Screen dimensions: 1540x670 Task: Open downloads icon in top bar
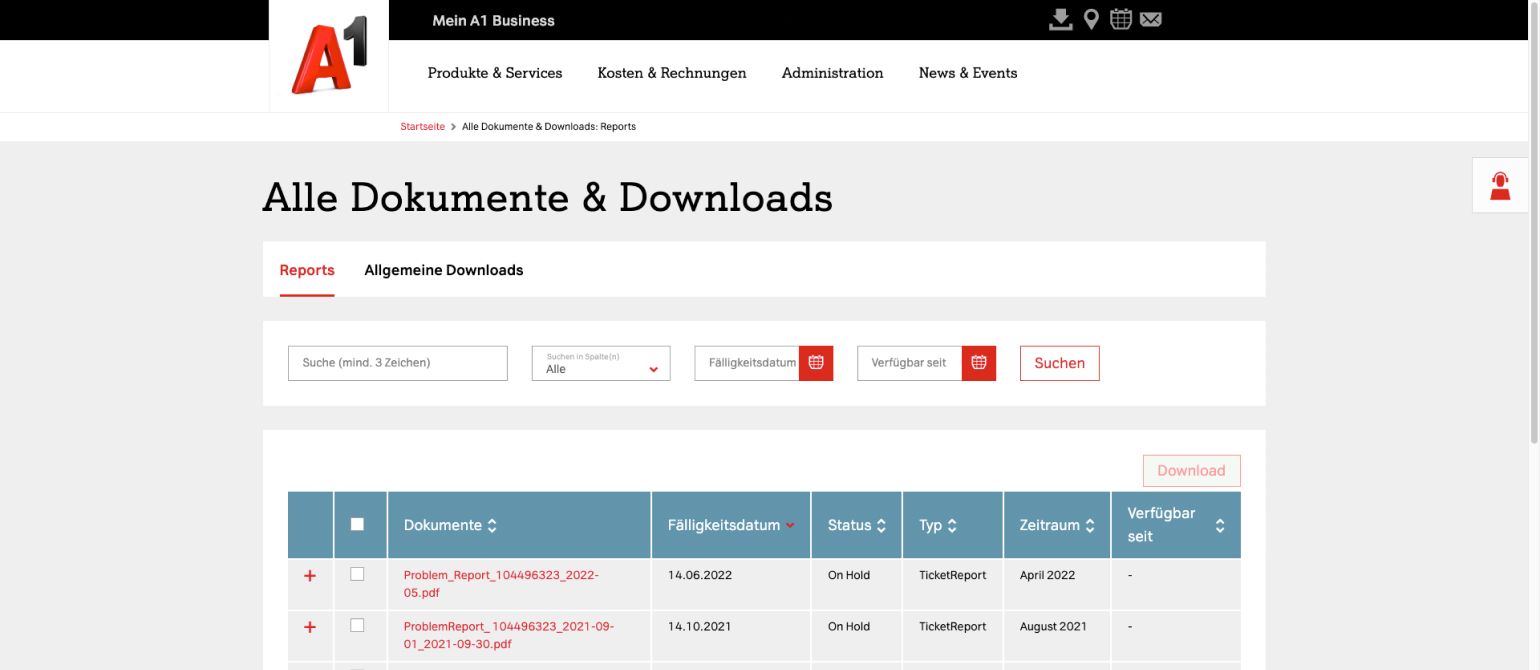(1060, 20)
